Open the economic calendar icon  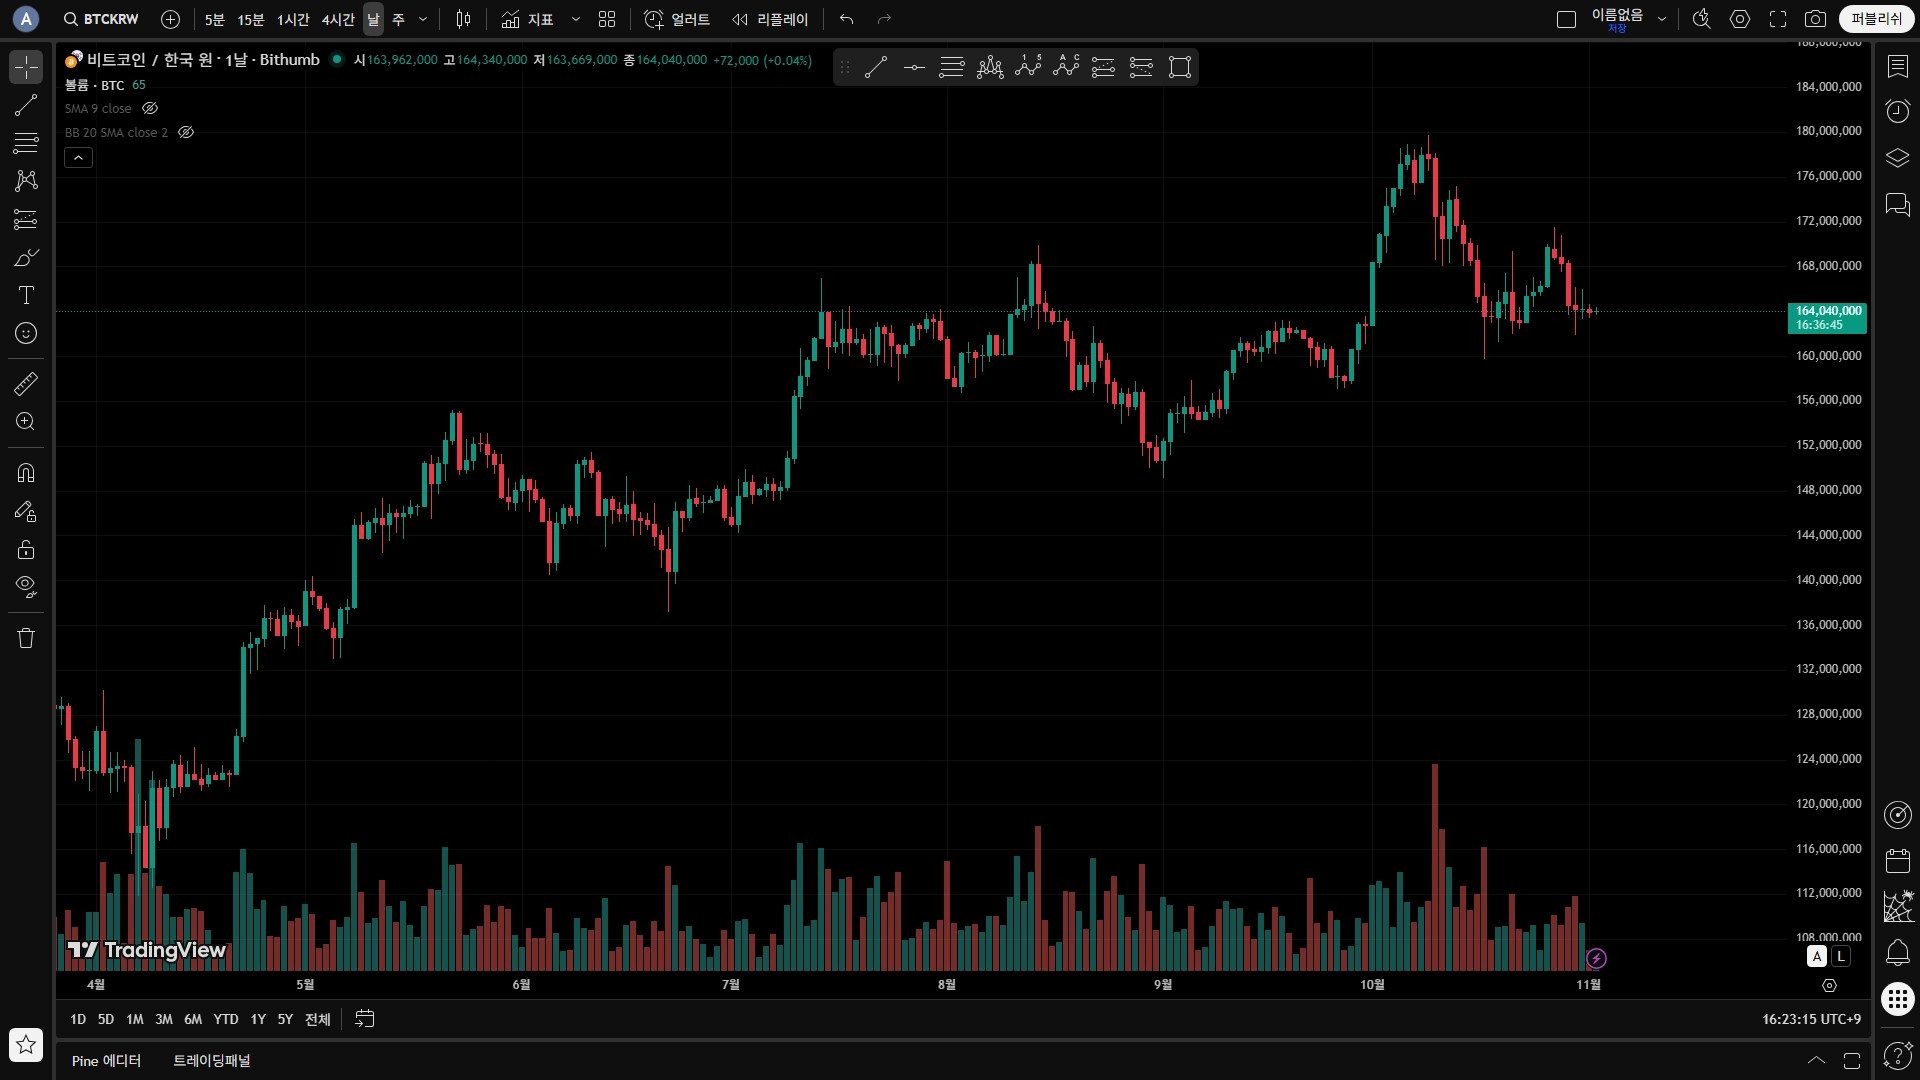coord(1897,861)
